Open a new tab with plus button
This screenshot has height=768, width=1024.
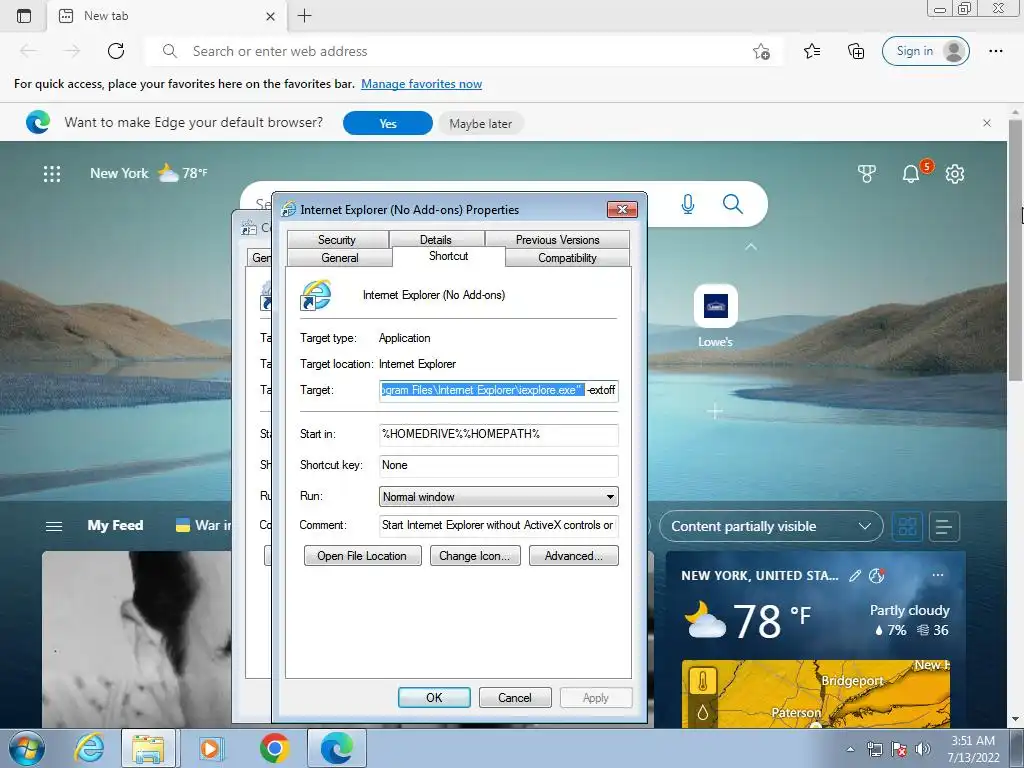click(x=304, y=16)
